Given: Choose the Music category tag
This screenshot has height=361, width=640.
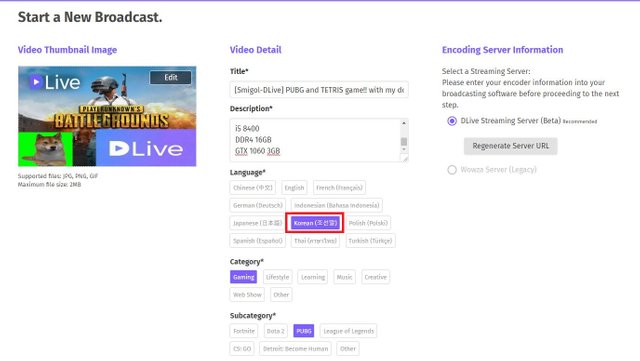Looking at the screenshot, I should [x=344, y=277].
